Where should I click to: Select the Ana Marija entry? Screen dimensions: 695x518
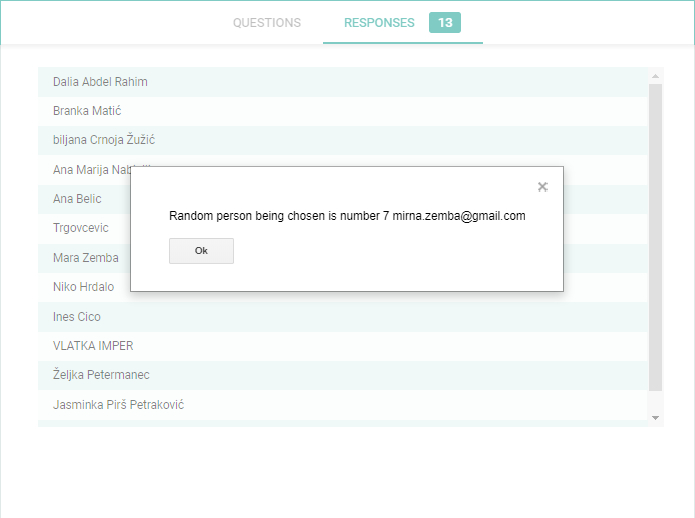pos(90,170)
